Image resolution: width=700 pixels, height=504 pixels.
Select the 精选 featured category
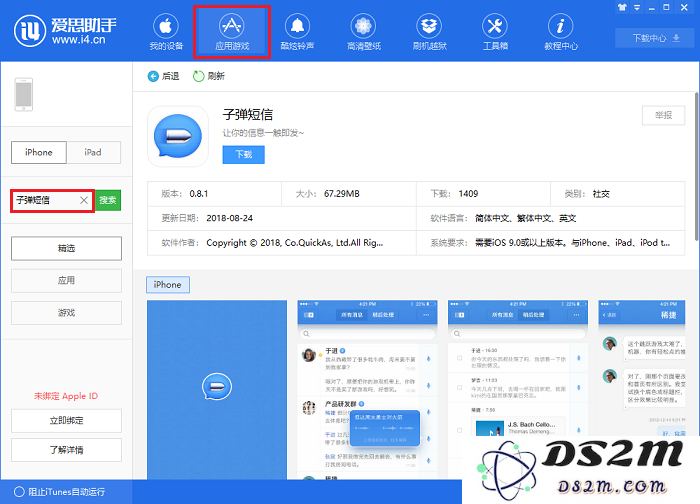click(67, 248)
